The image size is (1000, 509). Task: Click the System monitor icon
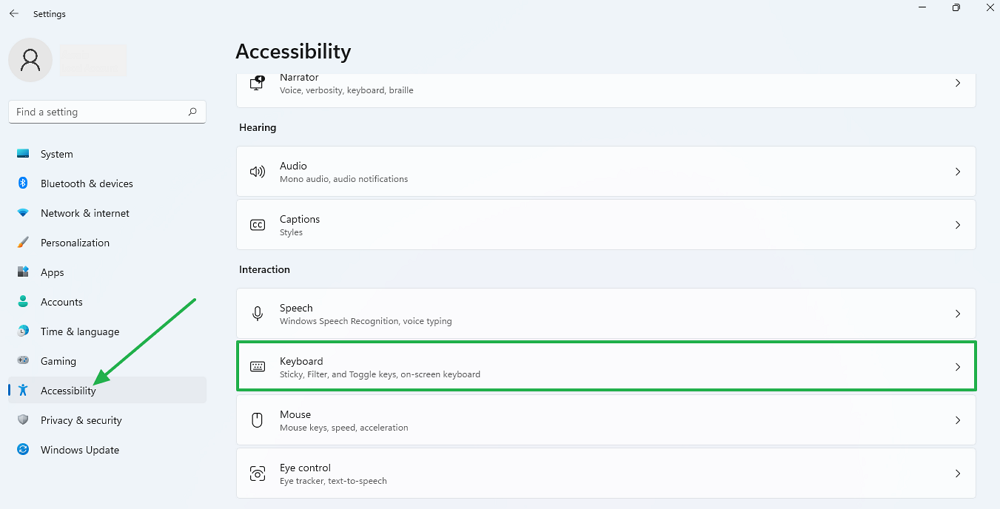[x=23, y=154]
